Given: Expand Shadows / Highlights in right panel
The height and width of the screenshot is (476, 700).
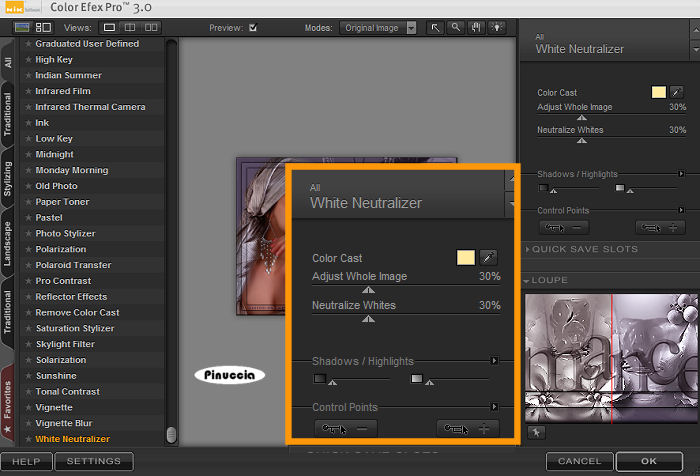Looking at the screenshot, I should pyautogui.click(x=681, y=174).
